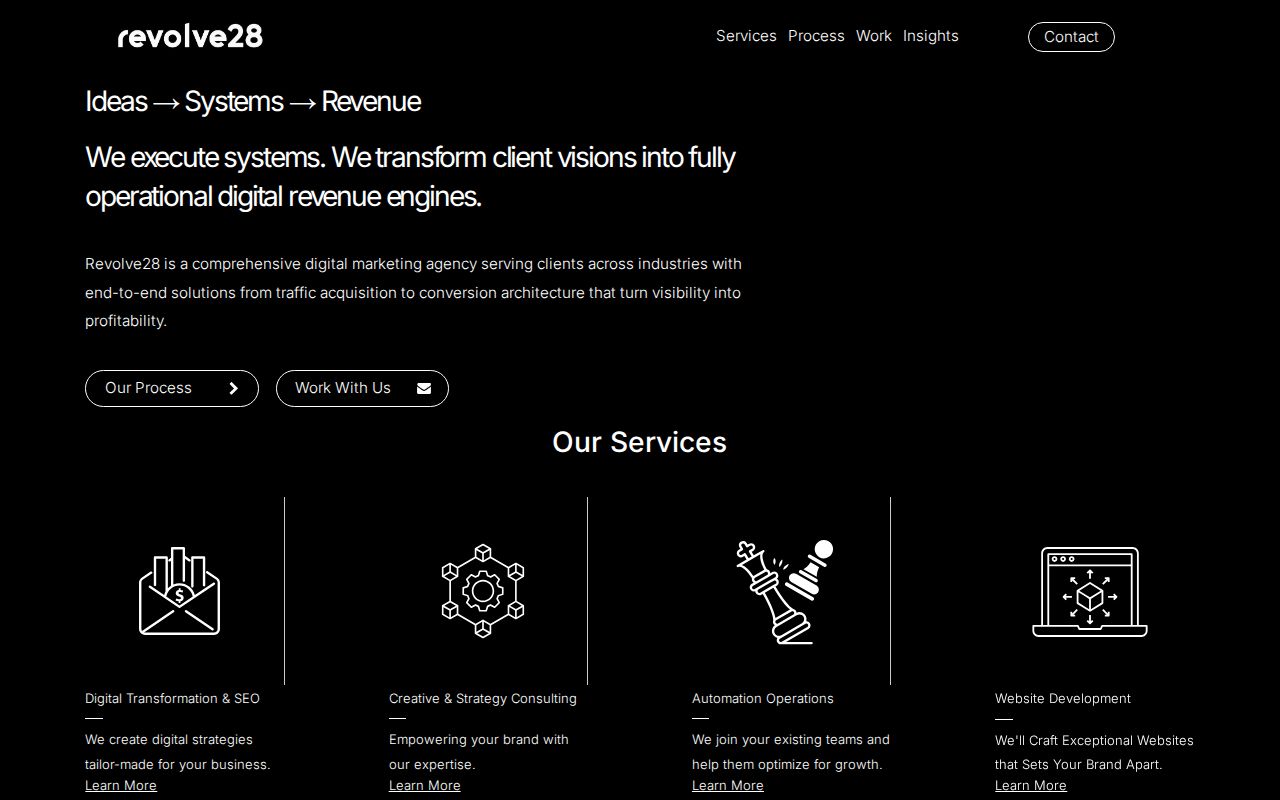1280x800 pixels.
Task: Click the Ideas → Systems → Revenue tagline
Action: pyautogui.click(x=253, y=102)
